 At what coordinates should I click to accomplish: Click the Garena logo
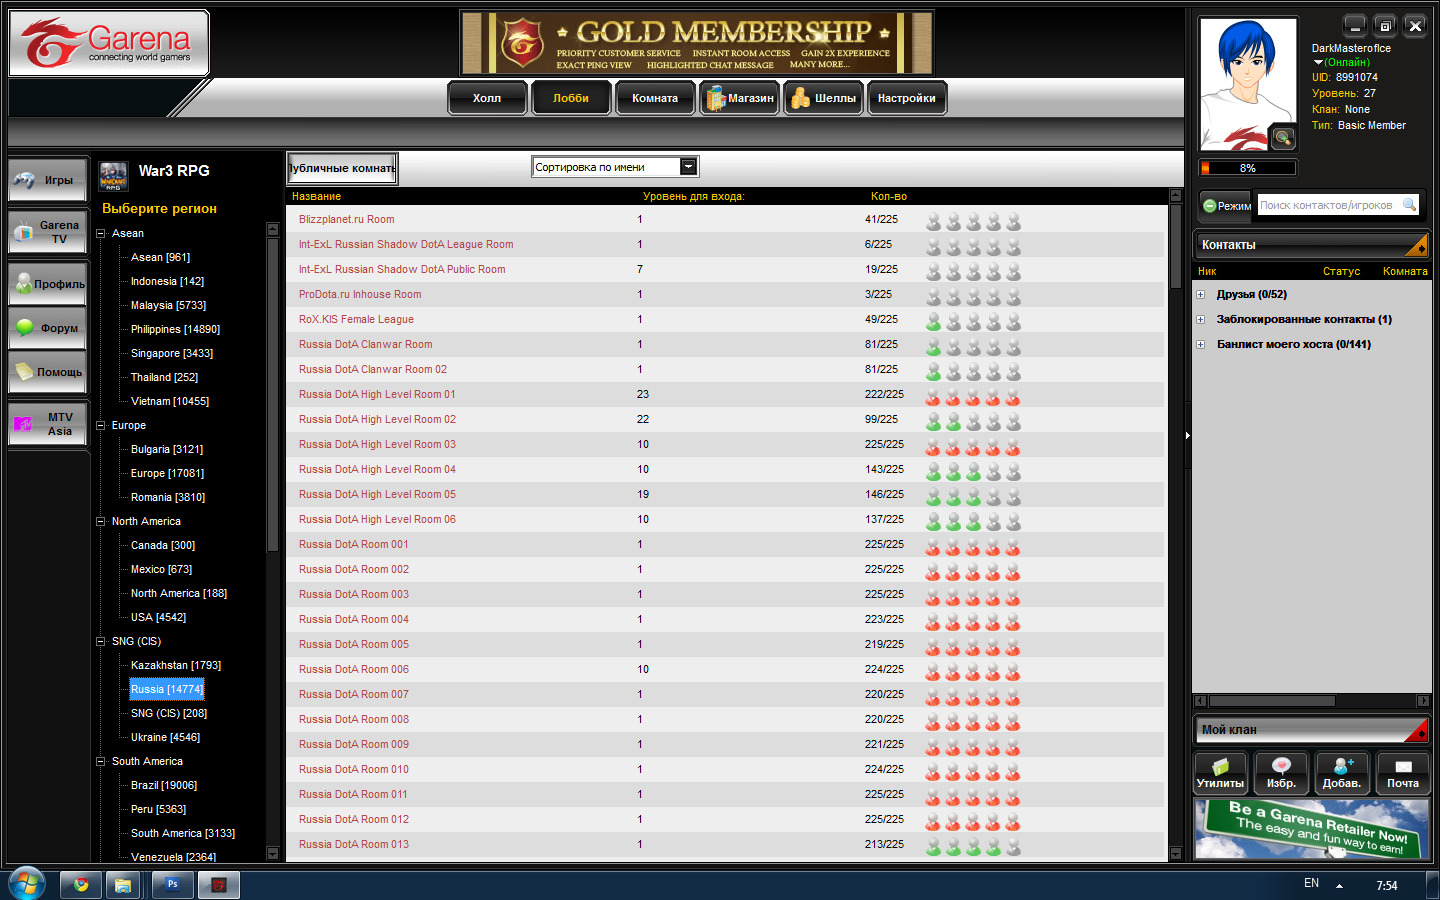pos(109,43)
